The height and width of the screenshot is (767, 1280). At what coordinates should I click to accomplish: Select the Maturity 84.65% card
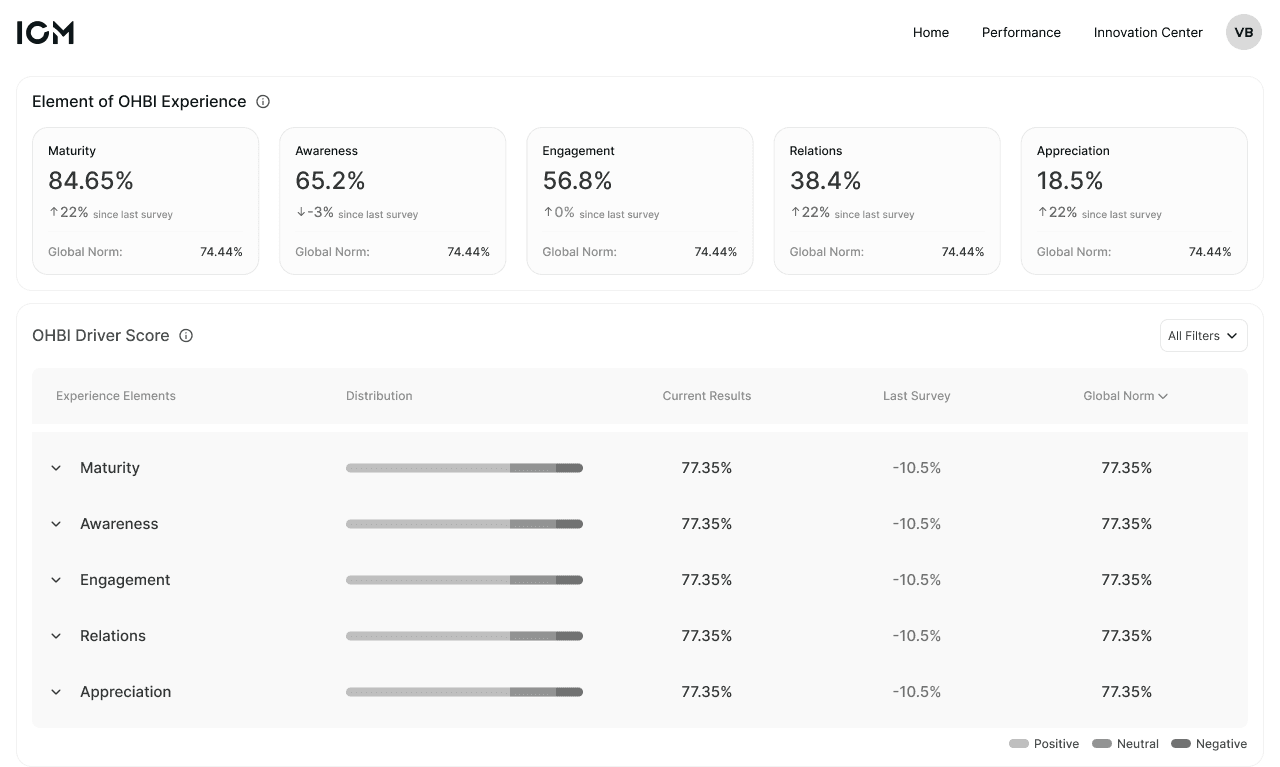click(x=145, y=200)
